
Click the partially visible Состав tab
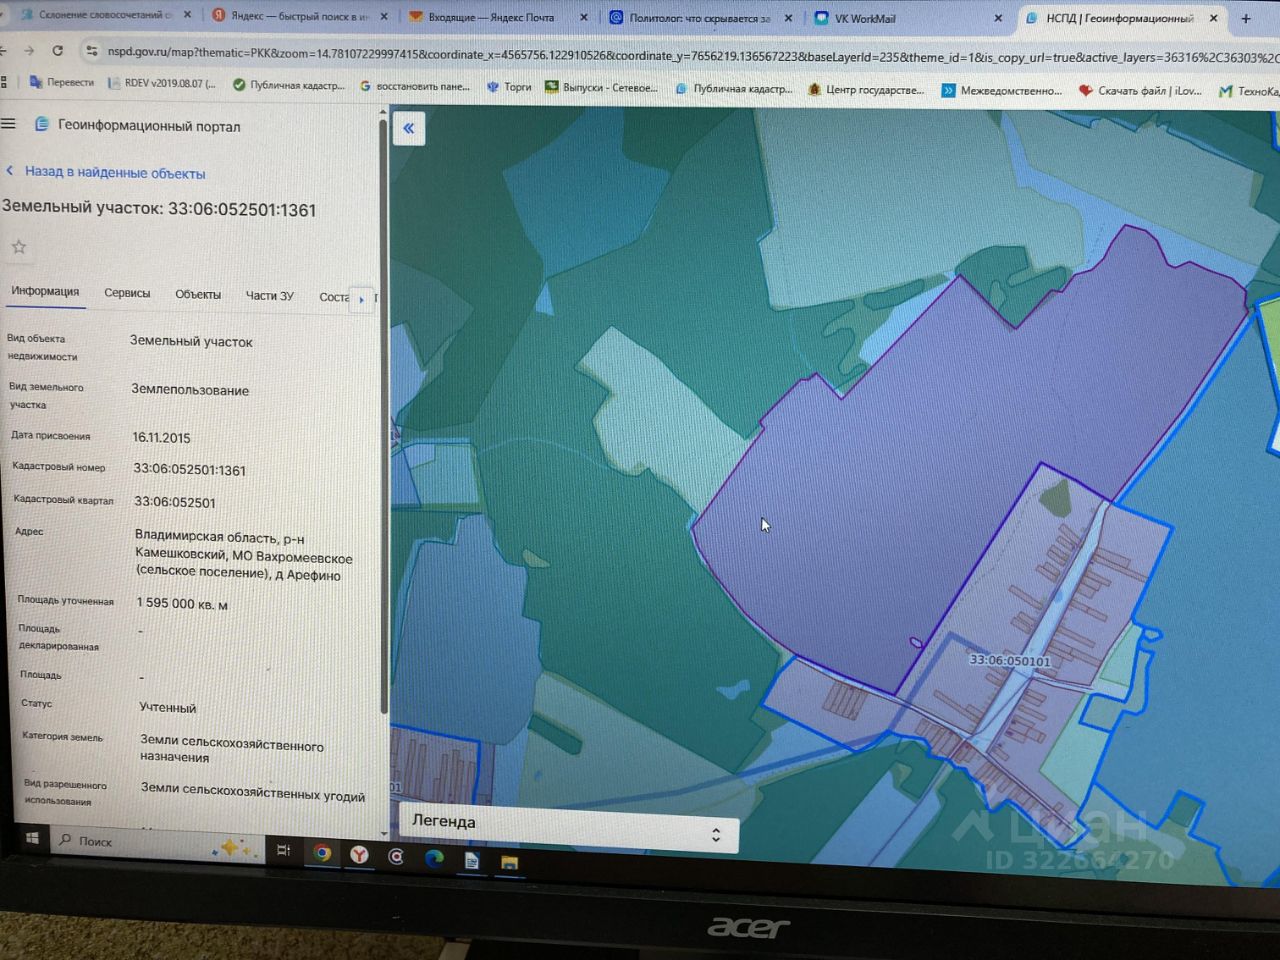tap(334, 297)
